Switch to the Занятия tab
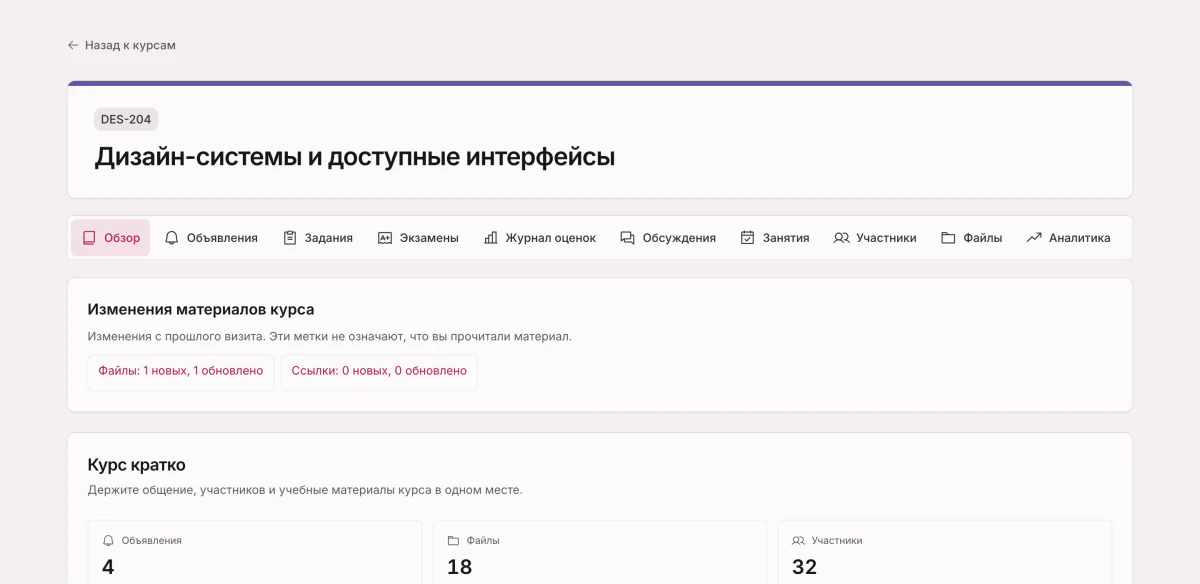This screenshot has height=584, width=1200. point(775,238)
